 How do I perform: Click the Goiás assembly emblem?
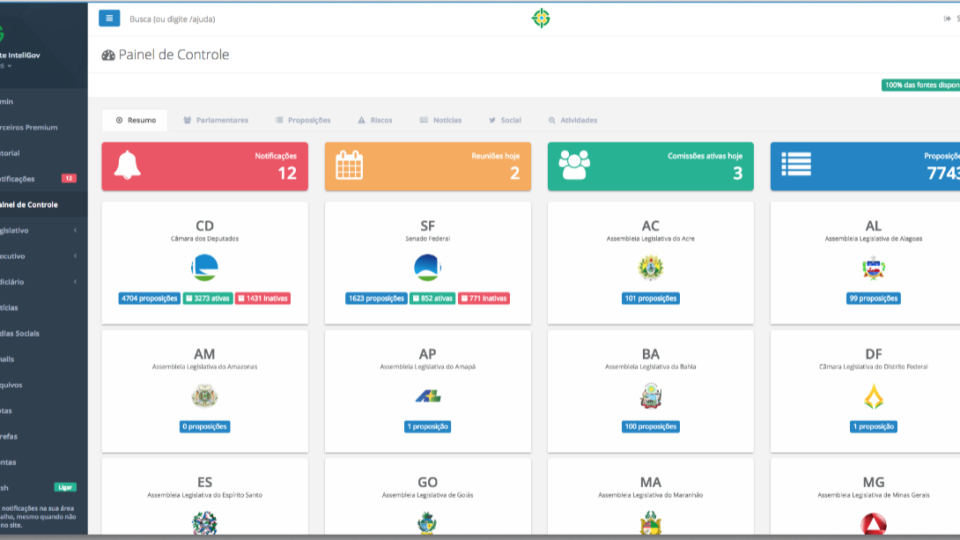click(427, 524)
